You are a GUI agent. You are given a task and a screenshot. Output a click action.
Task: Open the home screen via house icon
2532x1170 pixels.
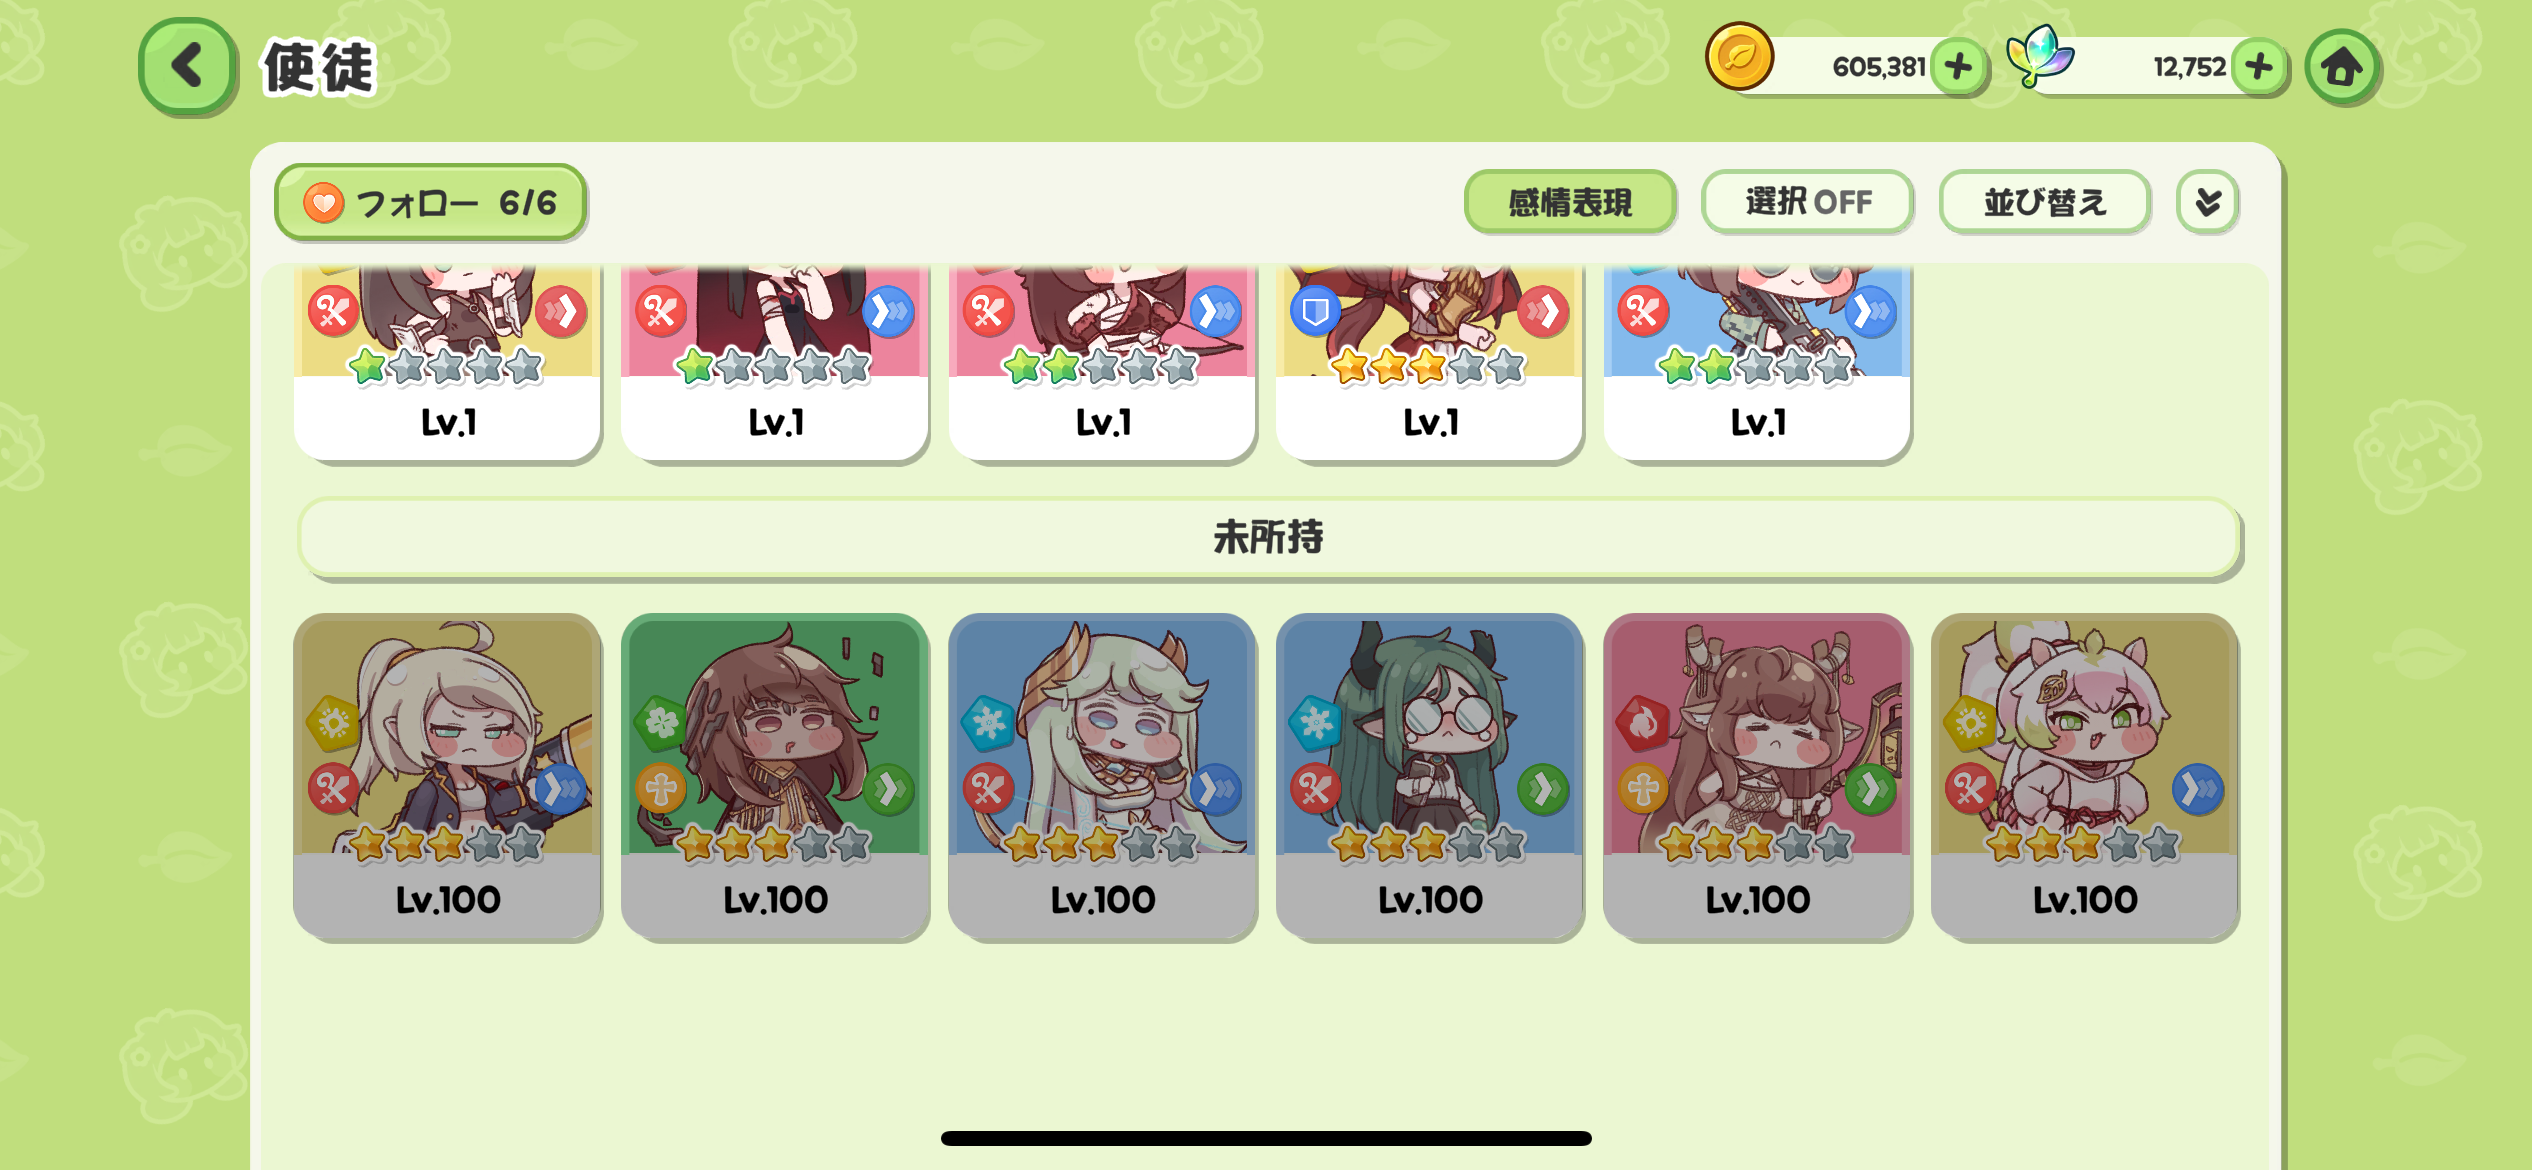pos(2342,67)
